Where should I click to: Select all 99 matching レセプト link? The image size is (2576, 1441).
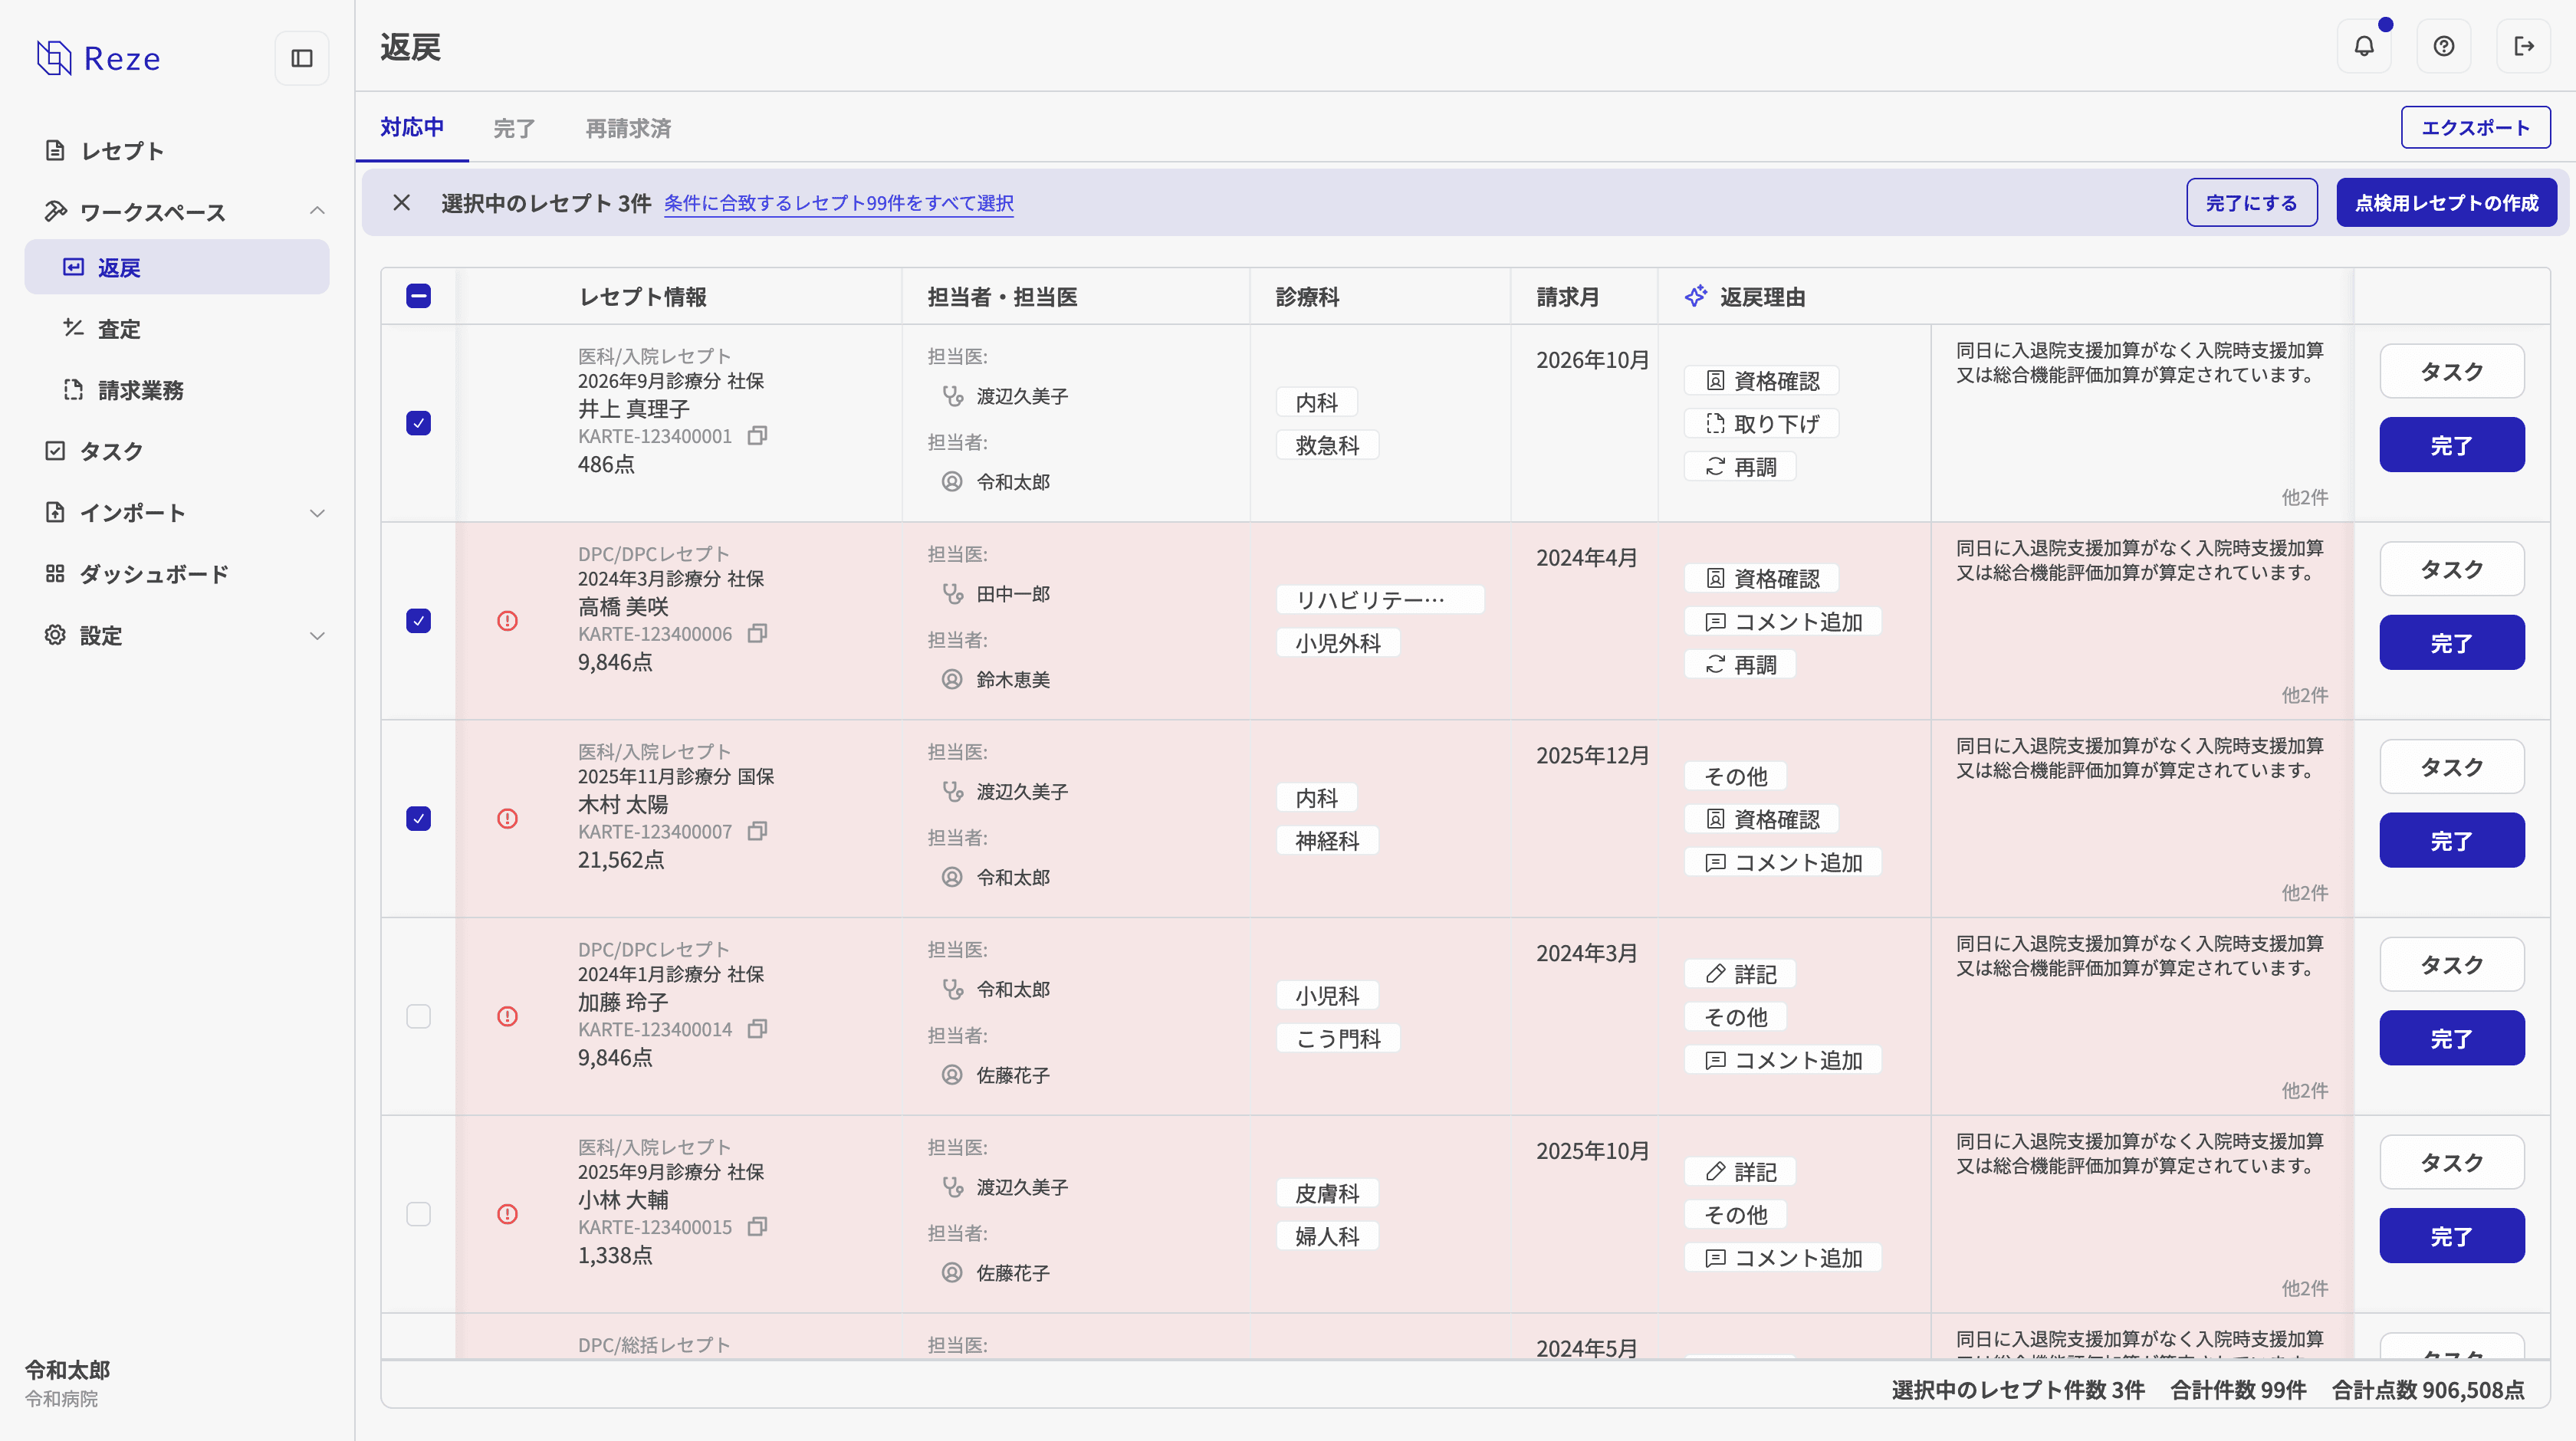tap(838, 203)
